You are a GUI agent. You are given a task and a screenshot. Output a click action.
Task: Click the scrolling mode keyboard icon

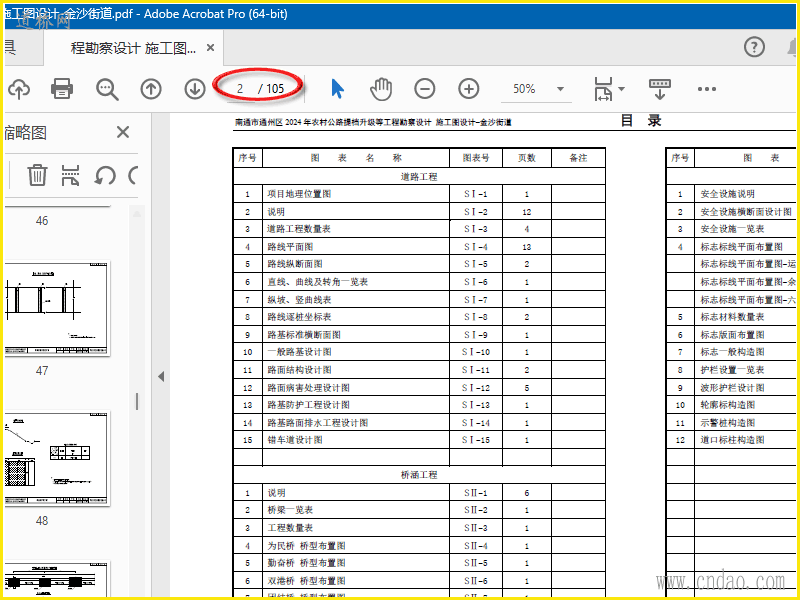(x=659, y=89)
